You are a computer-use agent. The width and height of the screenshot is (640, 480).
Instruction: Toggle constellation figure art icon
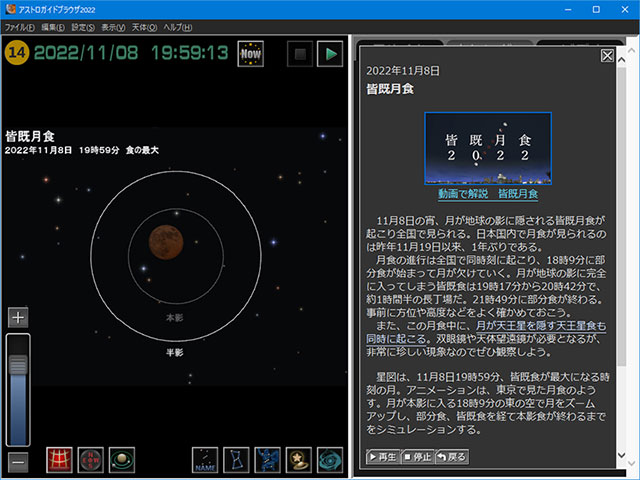[x=267, y=459]
